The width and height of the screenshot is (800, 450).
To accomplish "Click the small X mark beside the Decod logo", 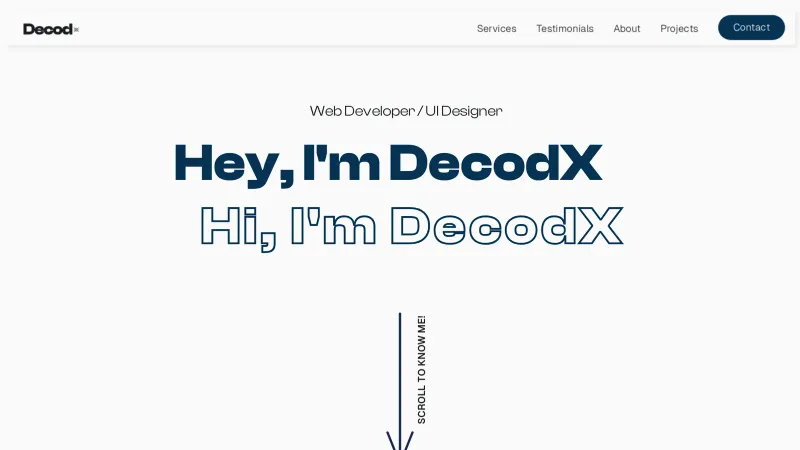I will coord(76,30).
